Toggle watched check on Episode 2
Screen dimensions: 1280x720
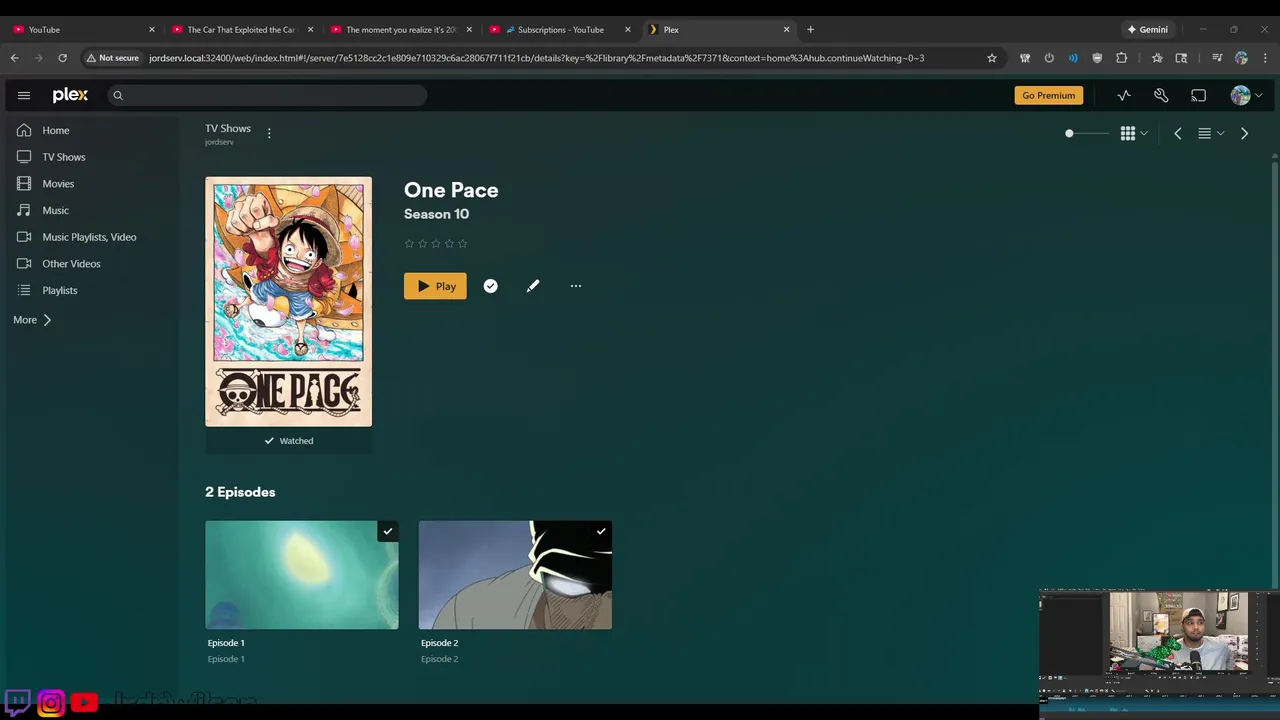[x=601, y=531]
